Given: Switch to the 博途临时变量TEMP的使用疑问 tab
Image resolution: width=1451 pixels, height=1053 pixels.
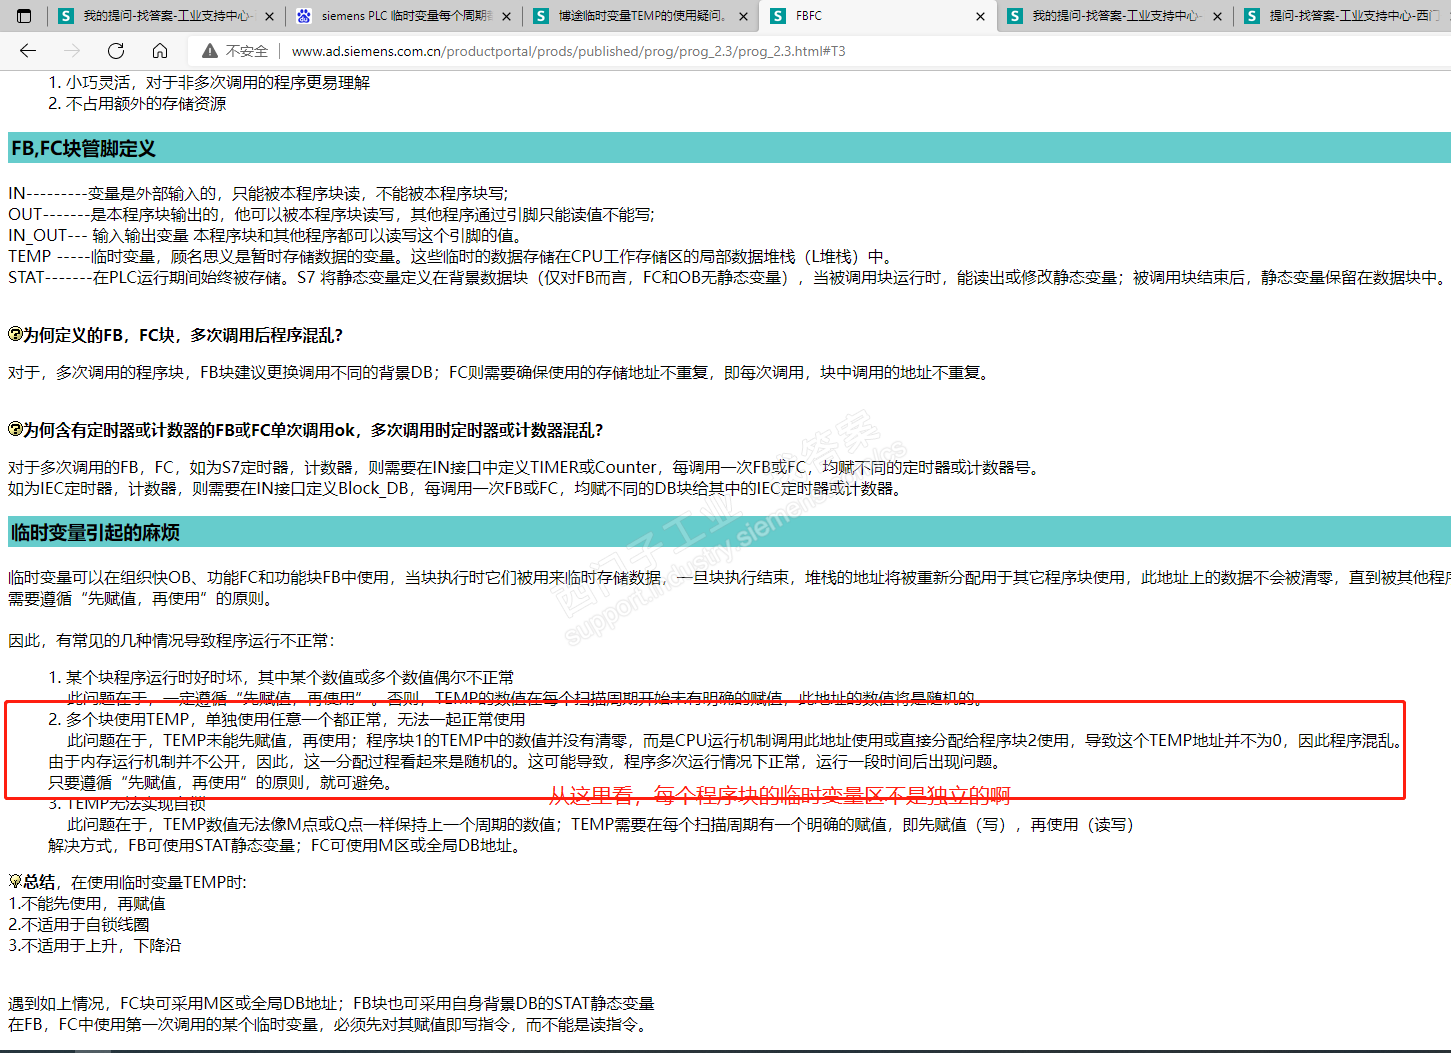Looking at the screenshot, I should [x=641, y=16].
